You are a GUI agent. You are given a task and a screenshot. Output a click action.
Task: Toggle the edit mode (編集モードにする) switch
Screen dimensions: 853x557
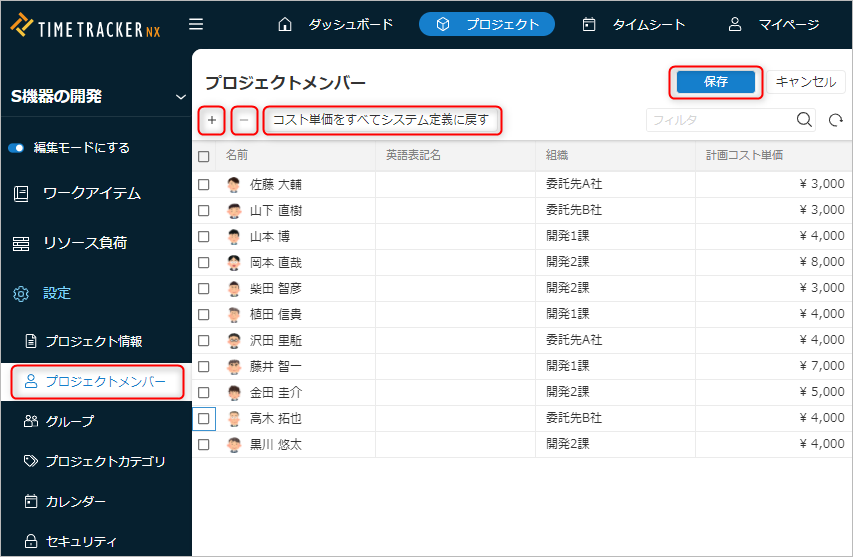(x=16, y=148)
